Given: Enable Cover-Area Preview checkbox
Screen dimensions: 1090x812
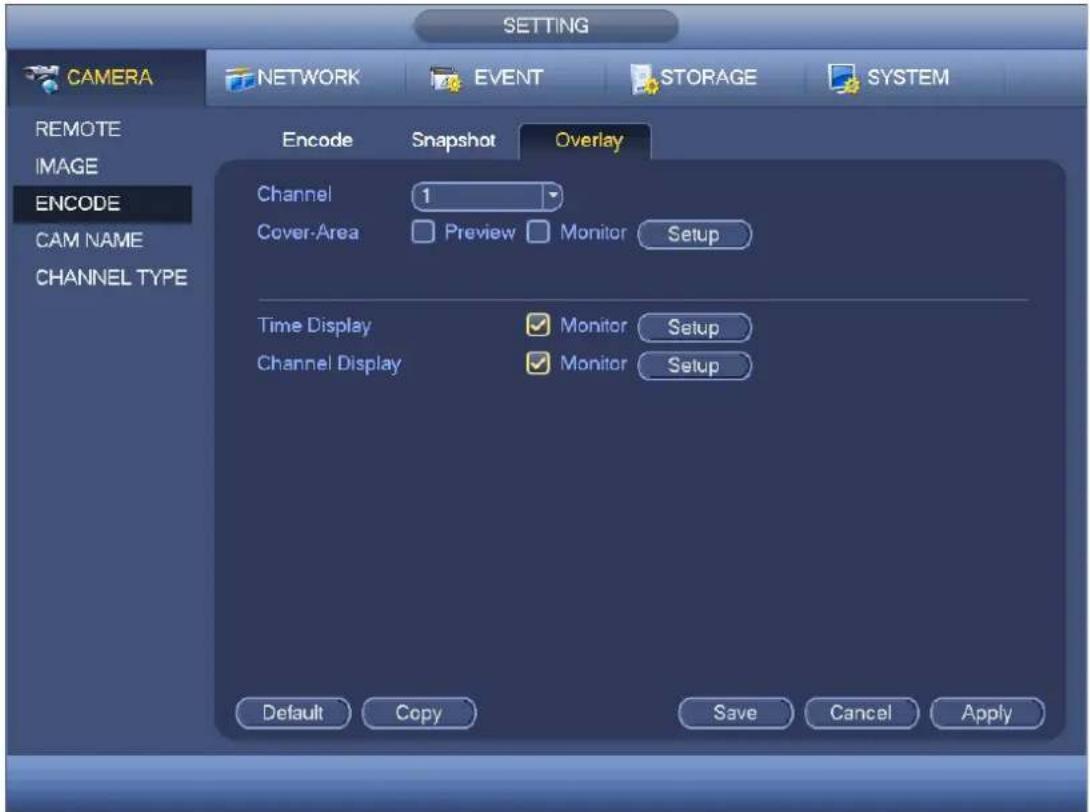Looking at the screenshot, I should [x=423, y=232].
